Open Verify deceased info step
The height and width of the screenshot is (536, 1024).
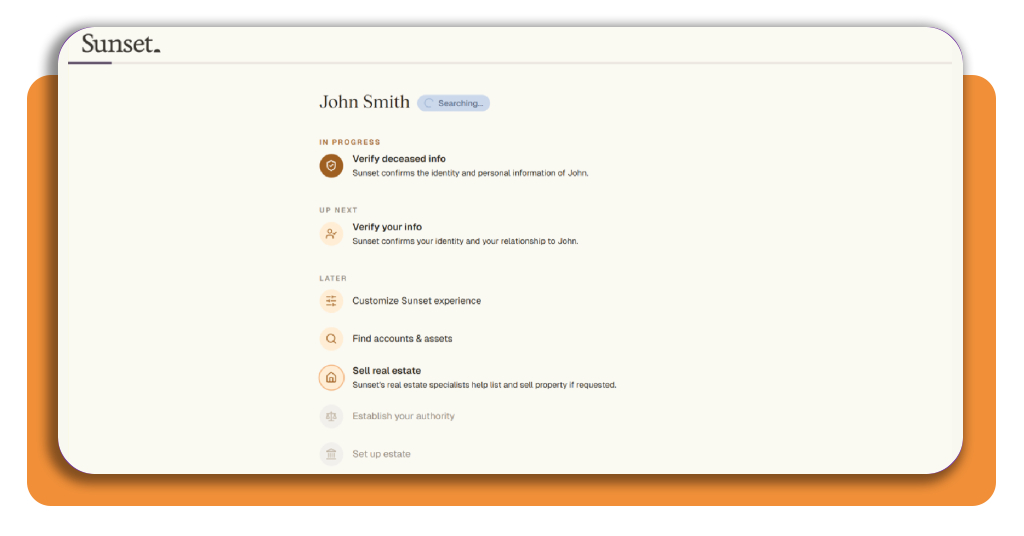point(399,159)
